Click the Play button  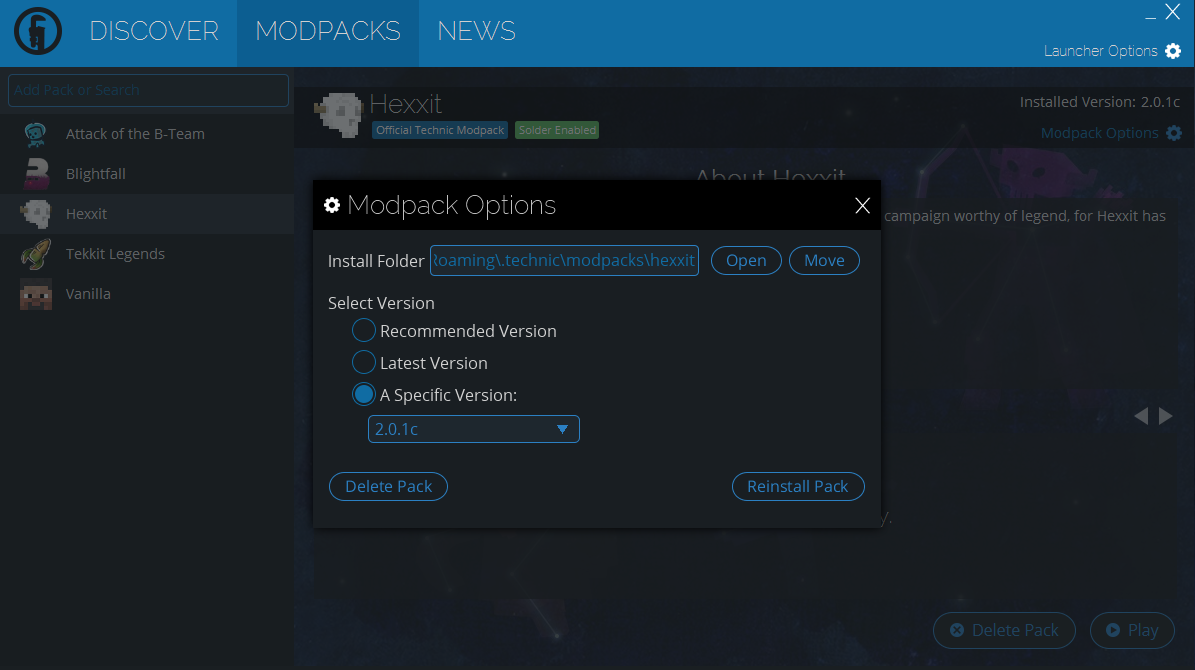1132,630
